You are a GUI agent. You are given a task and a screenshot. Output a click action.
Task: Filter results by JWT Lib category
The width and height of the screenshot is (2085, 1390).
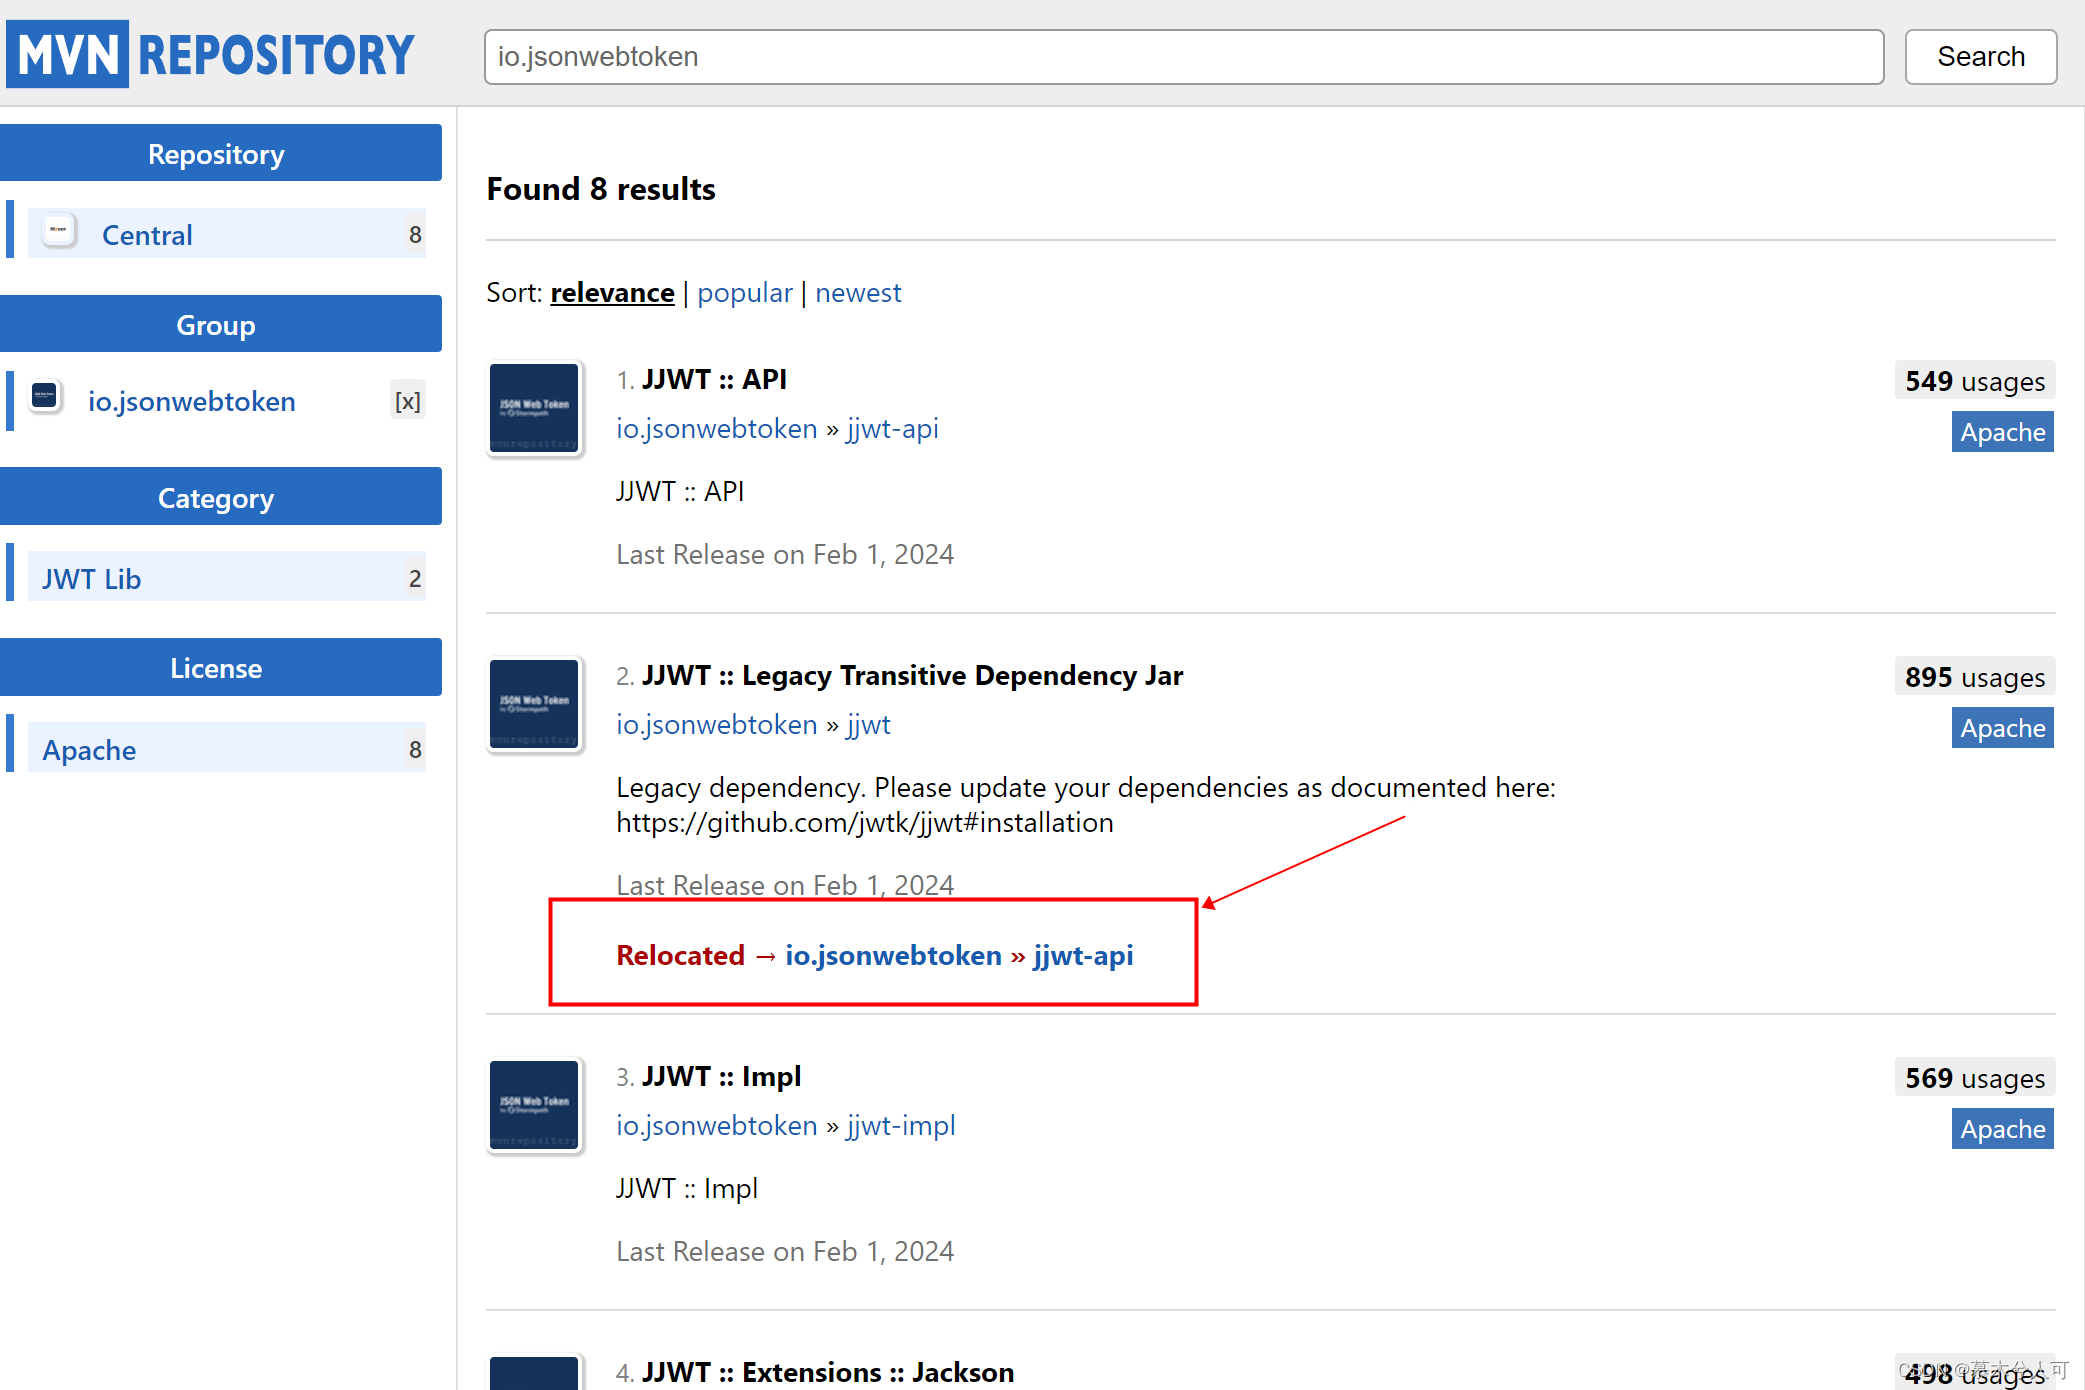click(x=90, y=577)
